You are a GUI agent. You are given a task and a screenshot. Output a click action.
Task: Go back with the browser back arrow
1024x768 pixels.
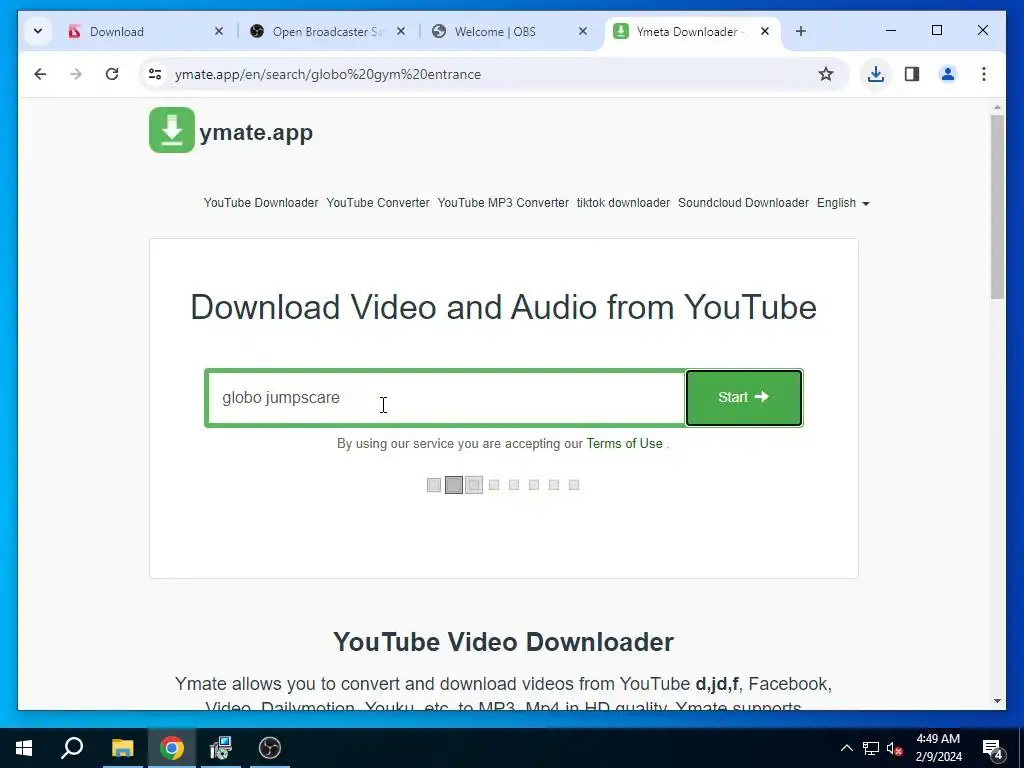40,74
